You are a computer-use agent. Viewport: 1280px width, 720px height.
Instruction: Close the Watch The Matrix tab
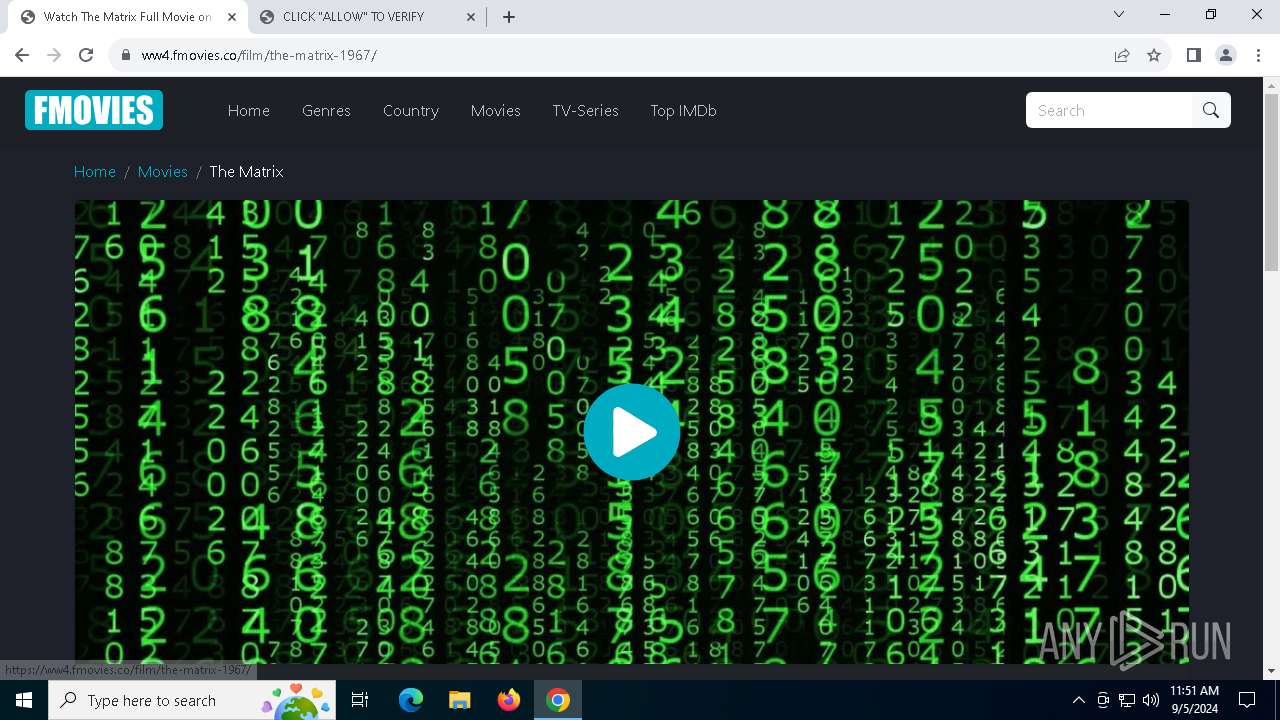232,17
